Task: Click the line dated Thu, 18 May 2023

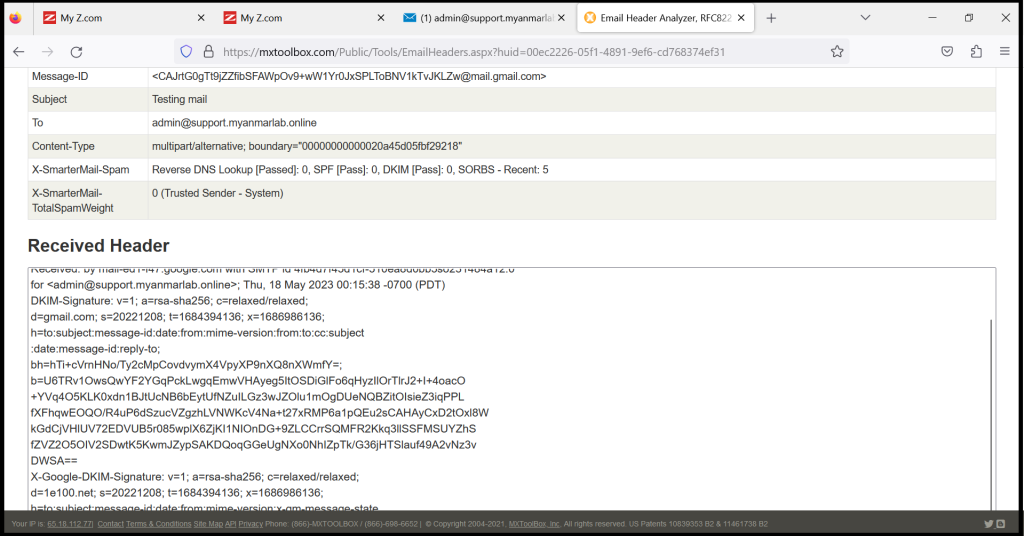Action: [238, 285]
